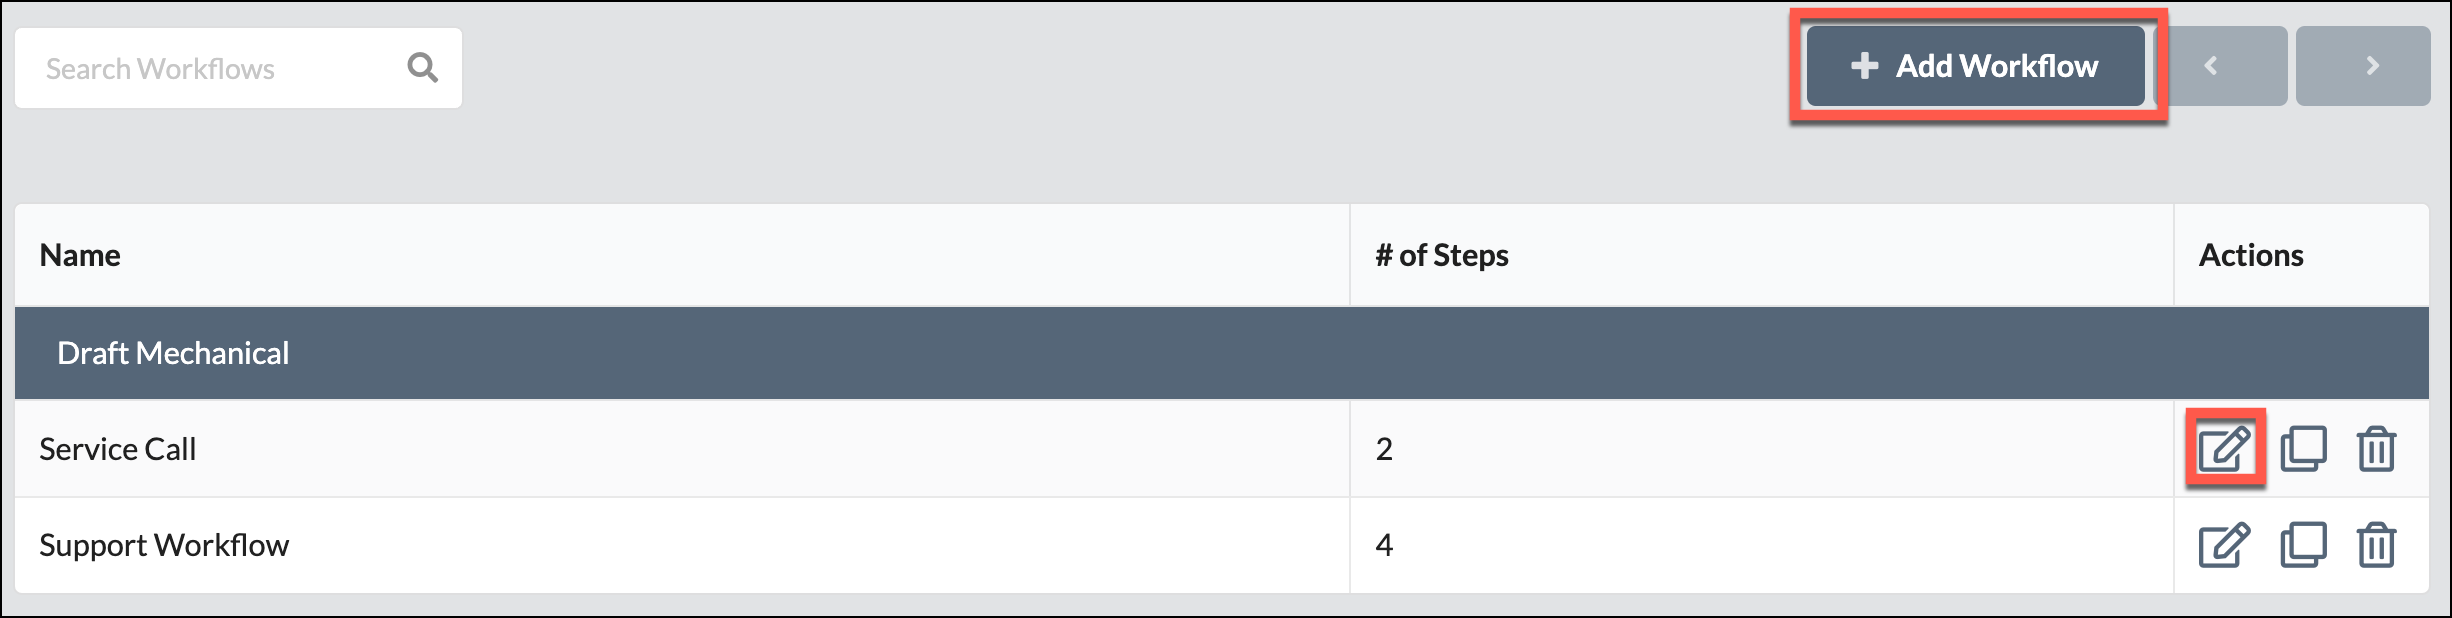This screenshot has width=2452, height=618.
Task: Click the duplicate icon for Service Call
Action: [x=2304, y=449]
